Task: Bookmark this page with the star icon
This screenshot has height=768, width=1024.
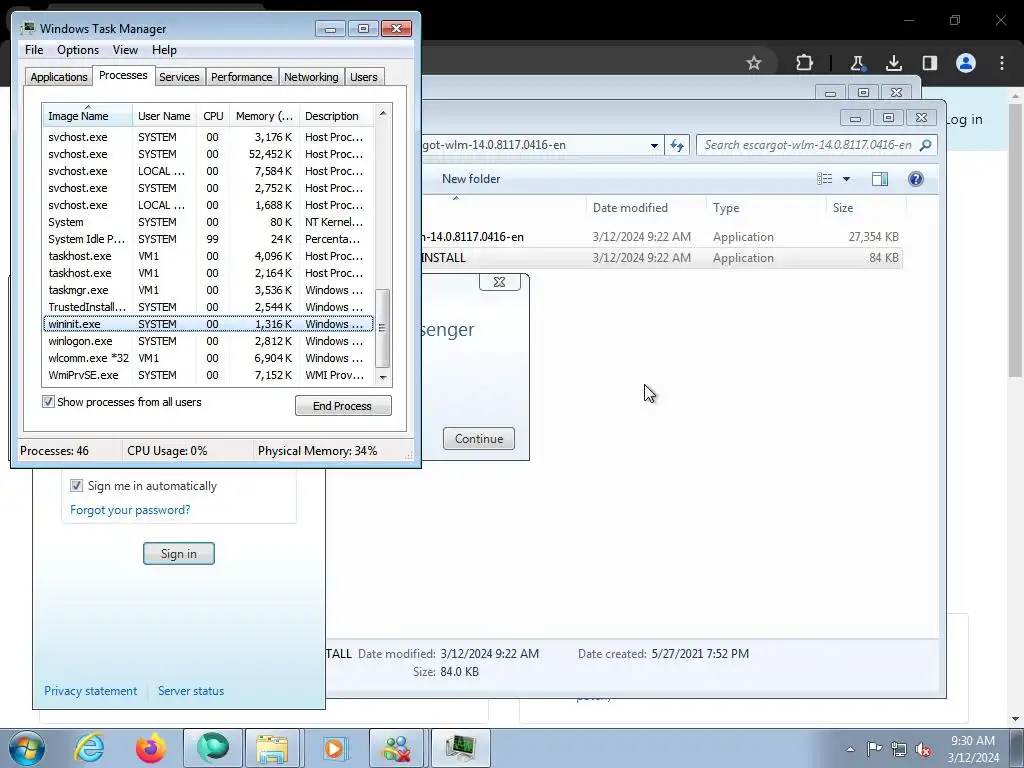Action: point(754,63)
